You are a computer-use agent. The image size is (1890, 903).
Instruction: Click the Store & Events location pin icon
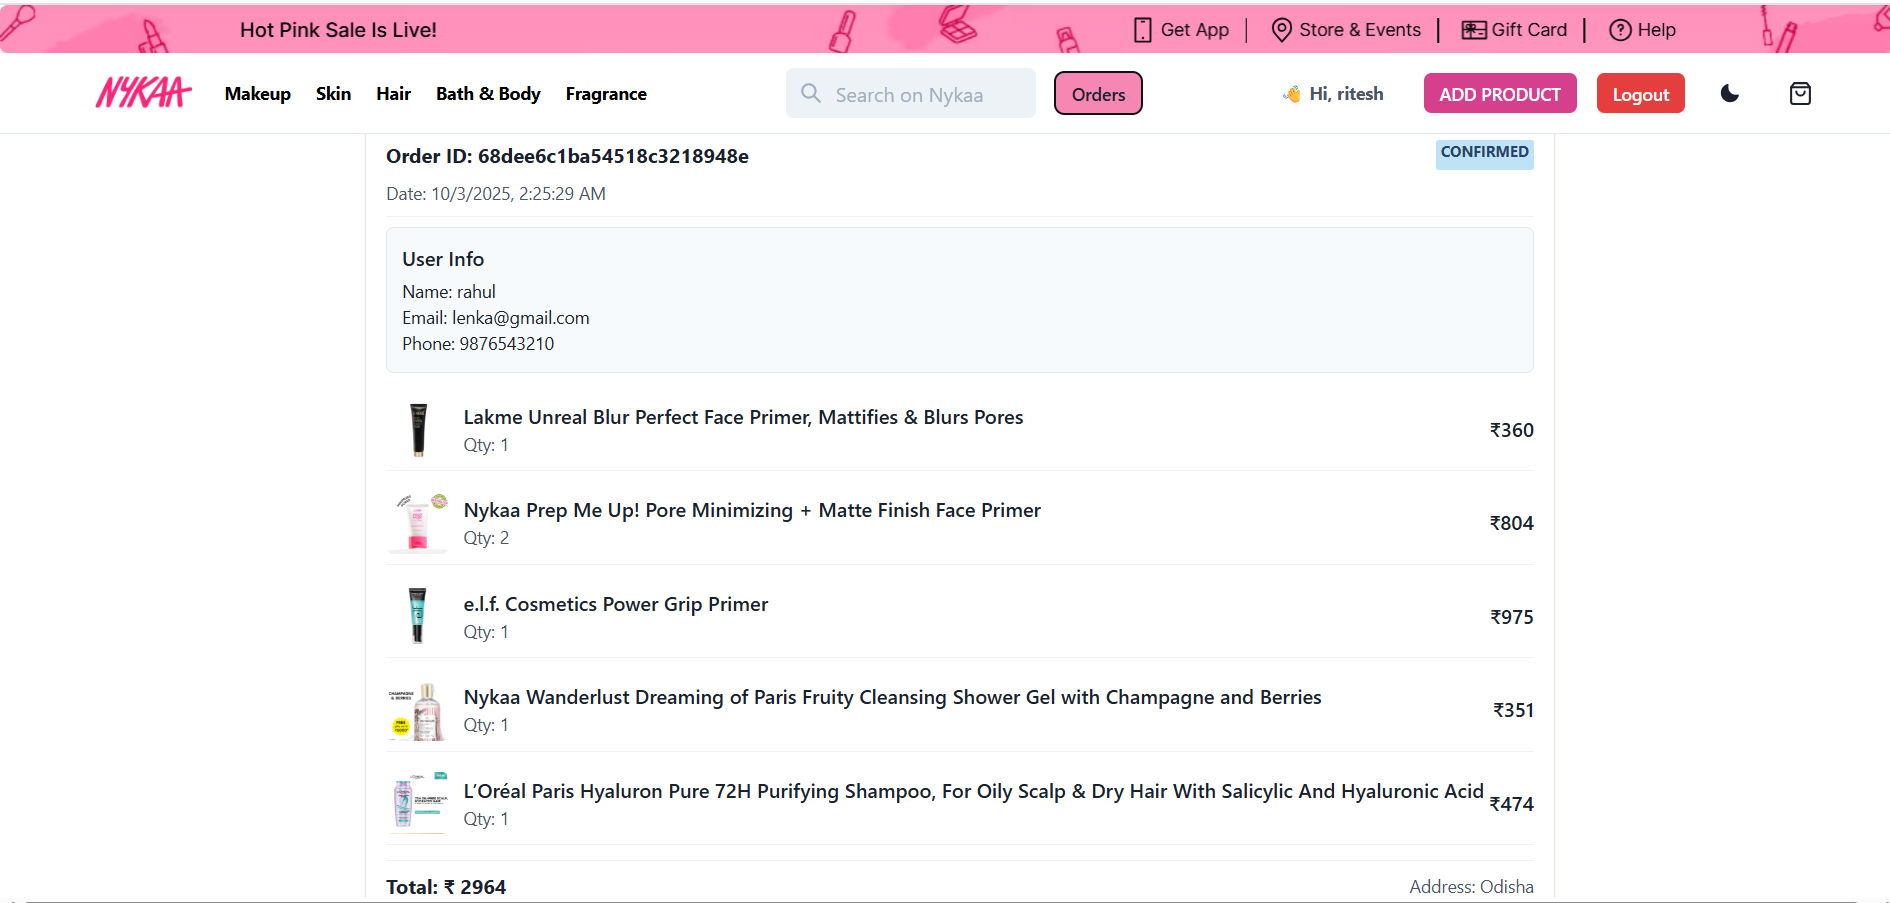(1281, 30)
